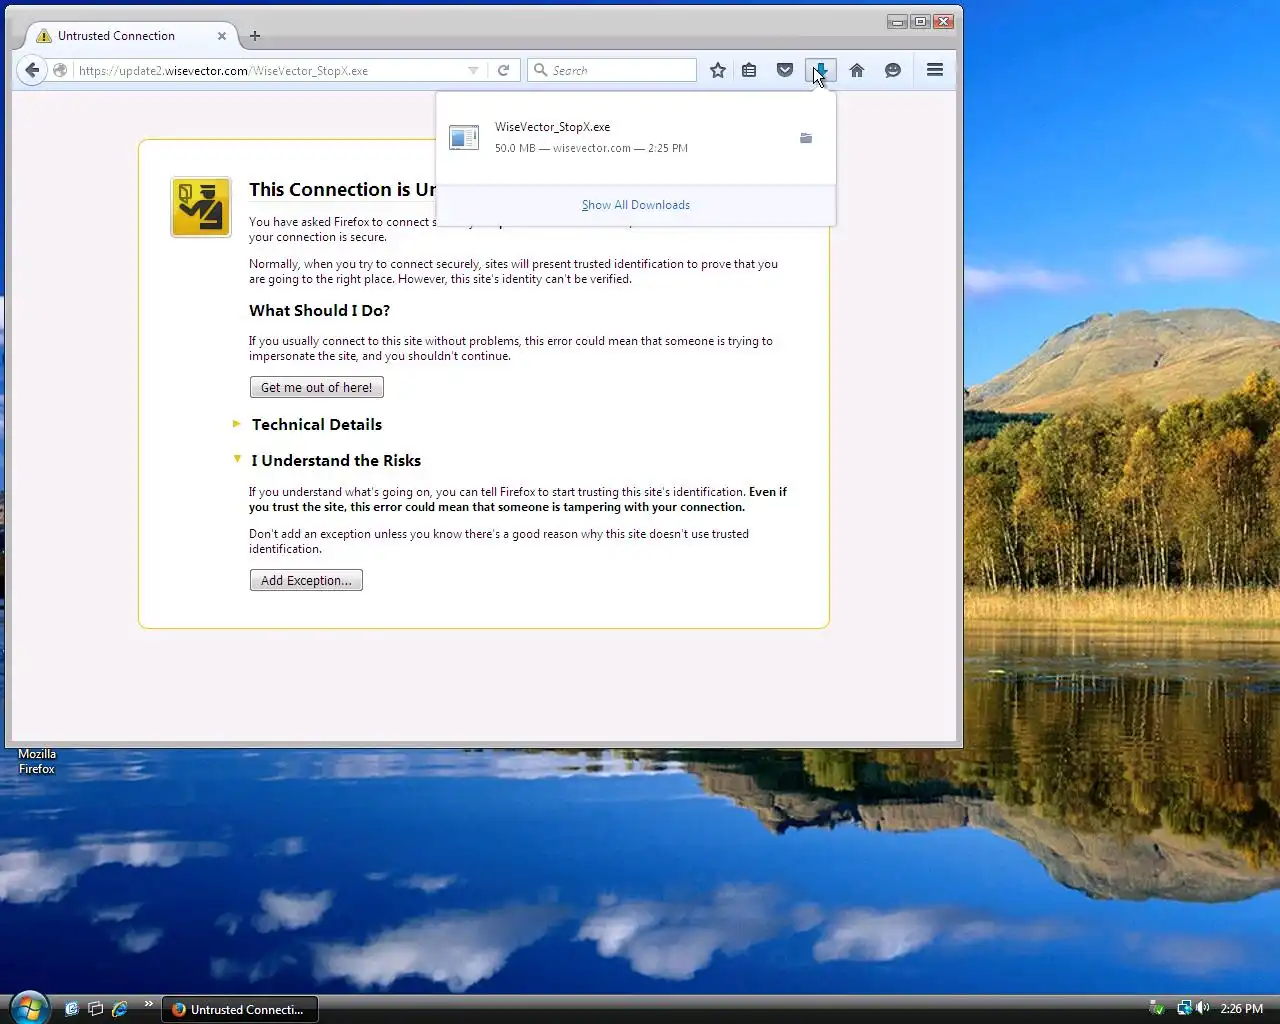Switch between windows Quick Launch icon
This screenshot has width=1280, height=1024.
point(96,1009)
